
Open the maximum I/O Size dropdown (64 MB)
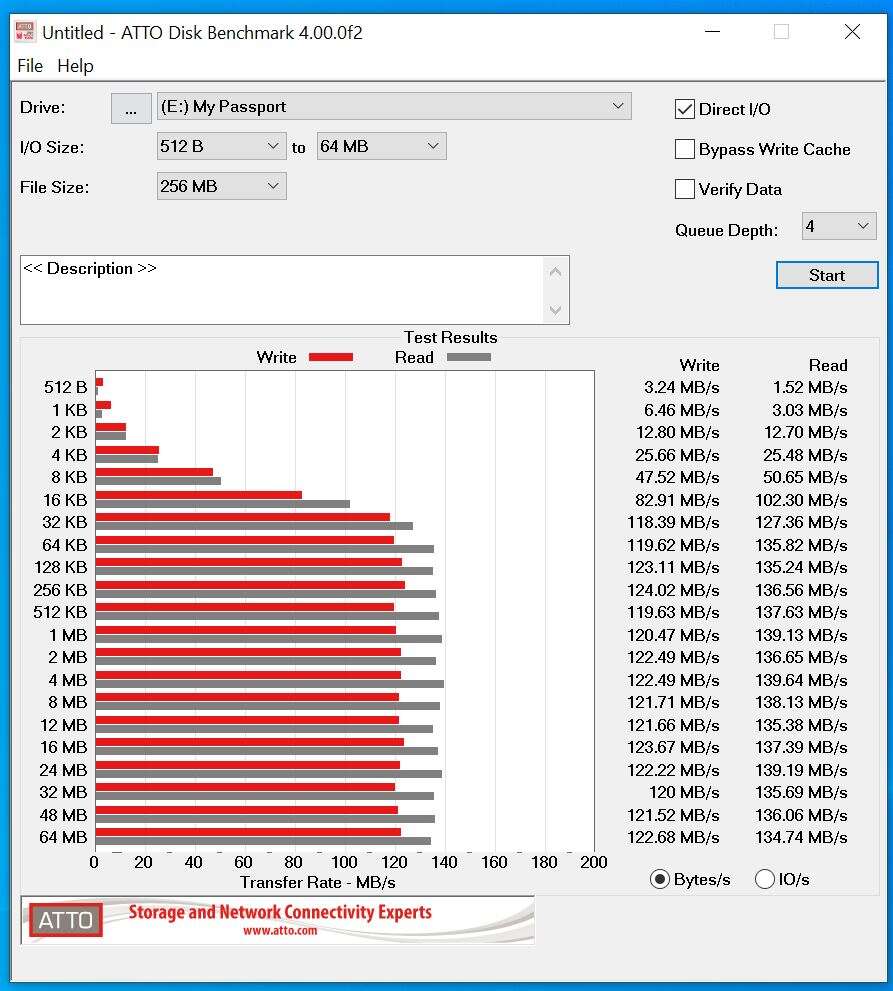click(x=381, y=146)
